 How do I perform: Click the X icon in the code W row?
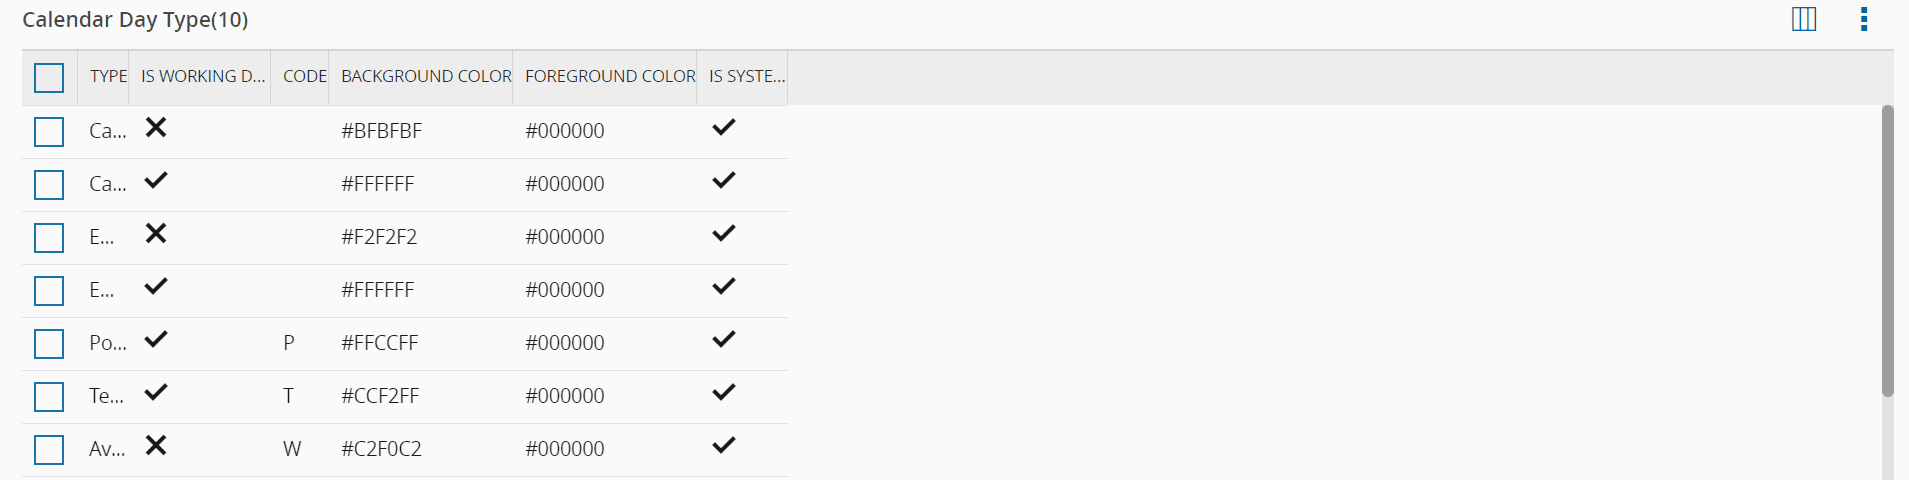pyautogui.click(x=156, y=446)
